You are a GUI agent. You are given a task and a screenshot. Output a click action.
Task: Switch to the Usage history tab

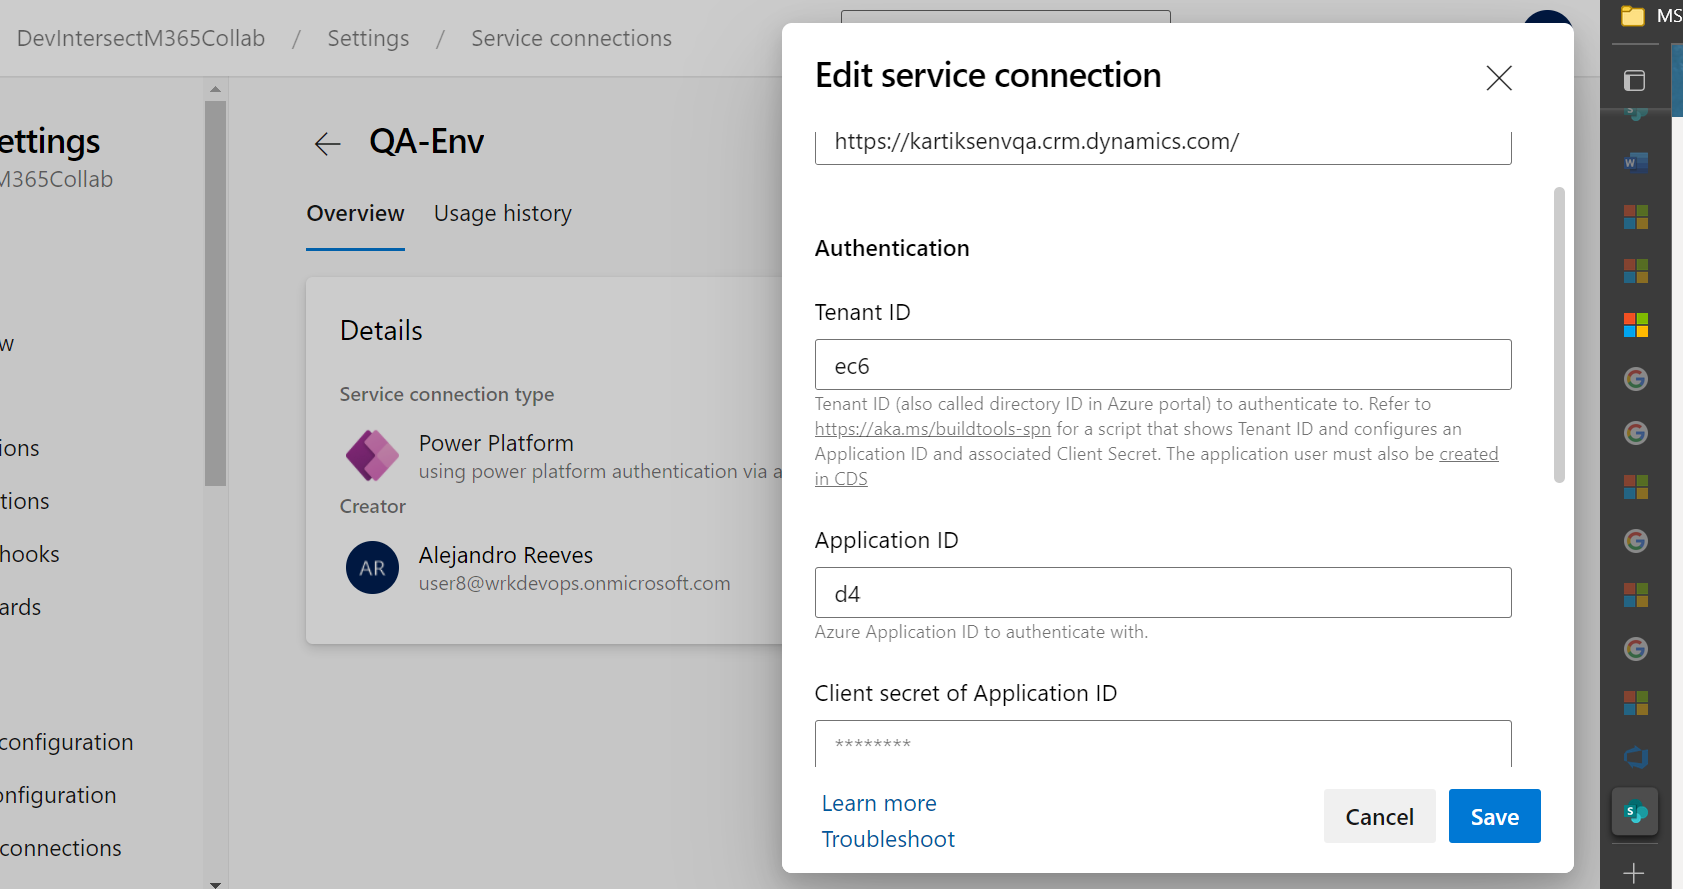coord(502,214)
